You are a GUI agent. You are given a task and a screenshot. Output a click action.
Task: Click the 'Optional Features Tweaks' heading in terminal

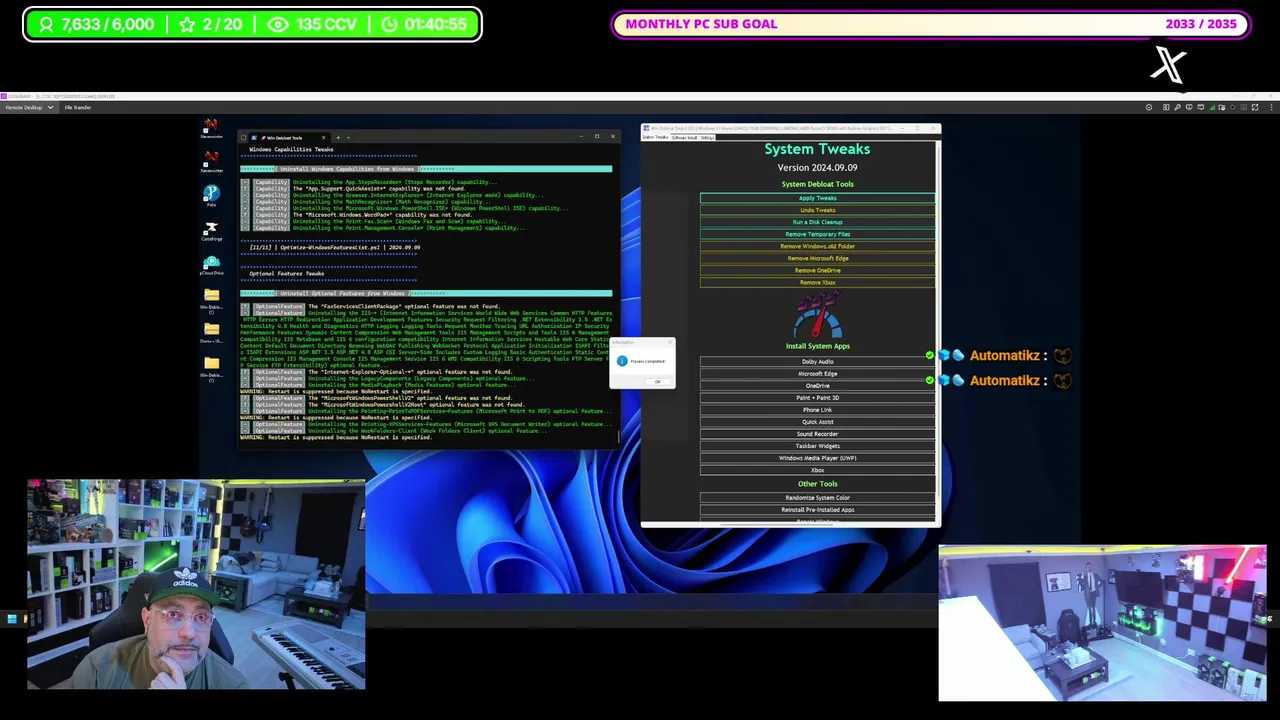click(x=288, y=273)
